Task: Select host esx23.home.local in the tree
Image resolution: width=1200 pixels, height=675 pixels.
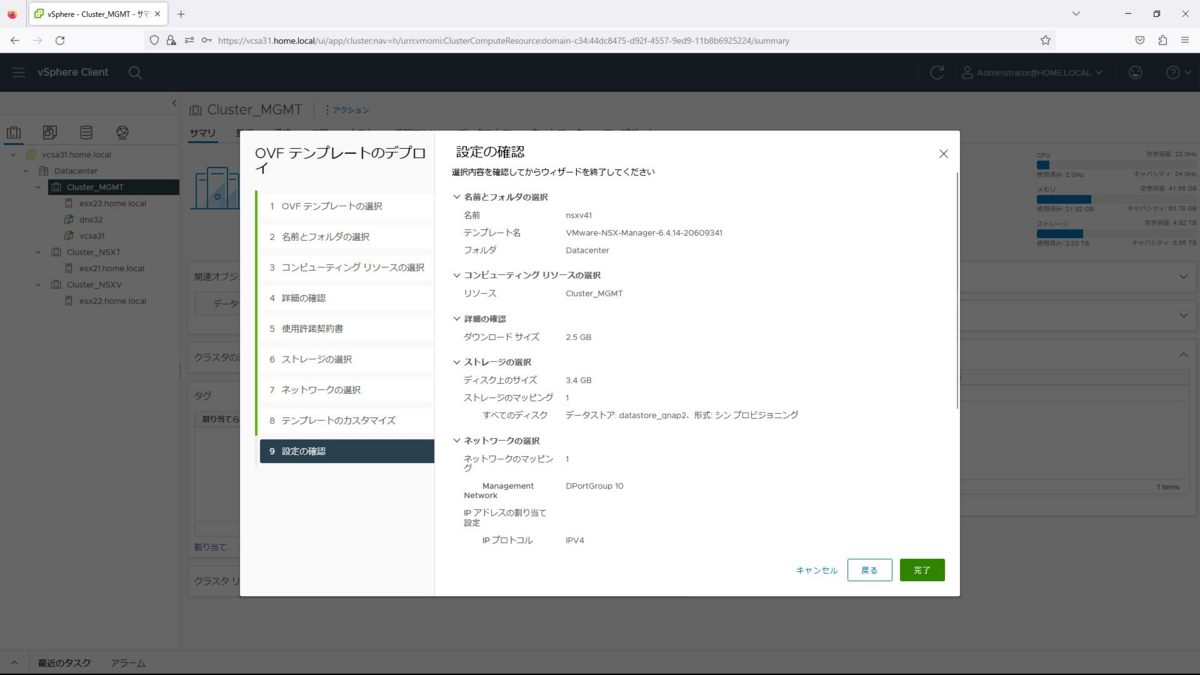Action: [112, 203]
